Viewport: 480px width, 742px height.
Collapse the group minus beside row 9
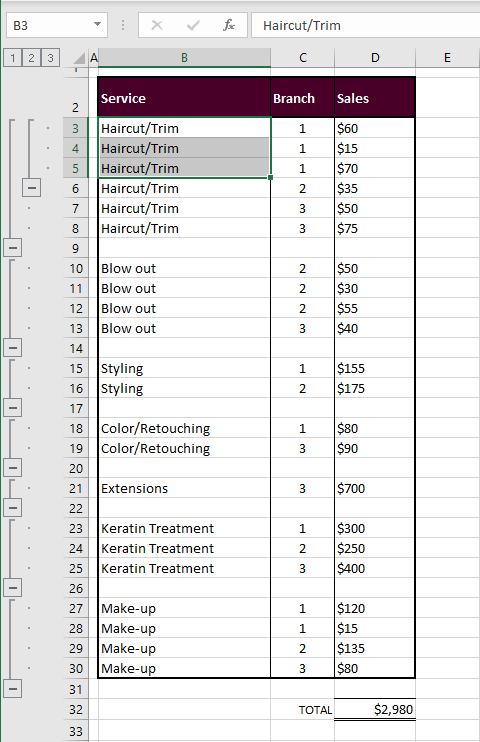point(13,247)
